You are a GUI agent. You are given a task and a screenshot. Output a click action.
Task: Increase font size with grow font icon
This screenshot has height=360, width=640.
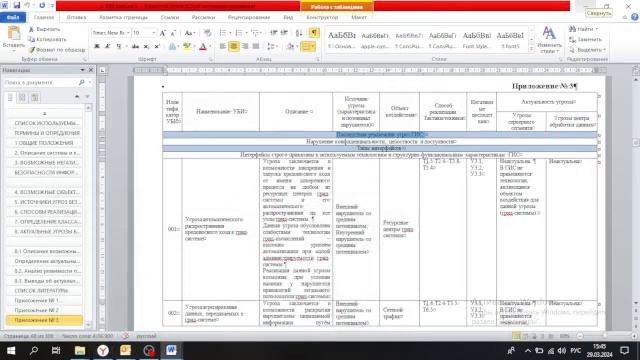pyautogui.click(x=163, y=33)
